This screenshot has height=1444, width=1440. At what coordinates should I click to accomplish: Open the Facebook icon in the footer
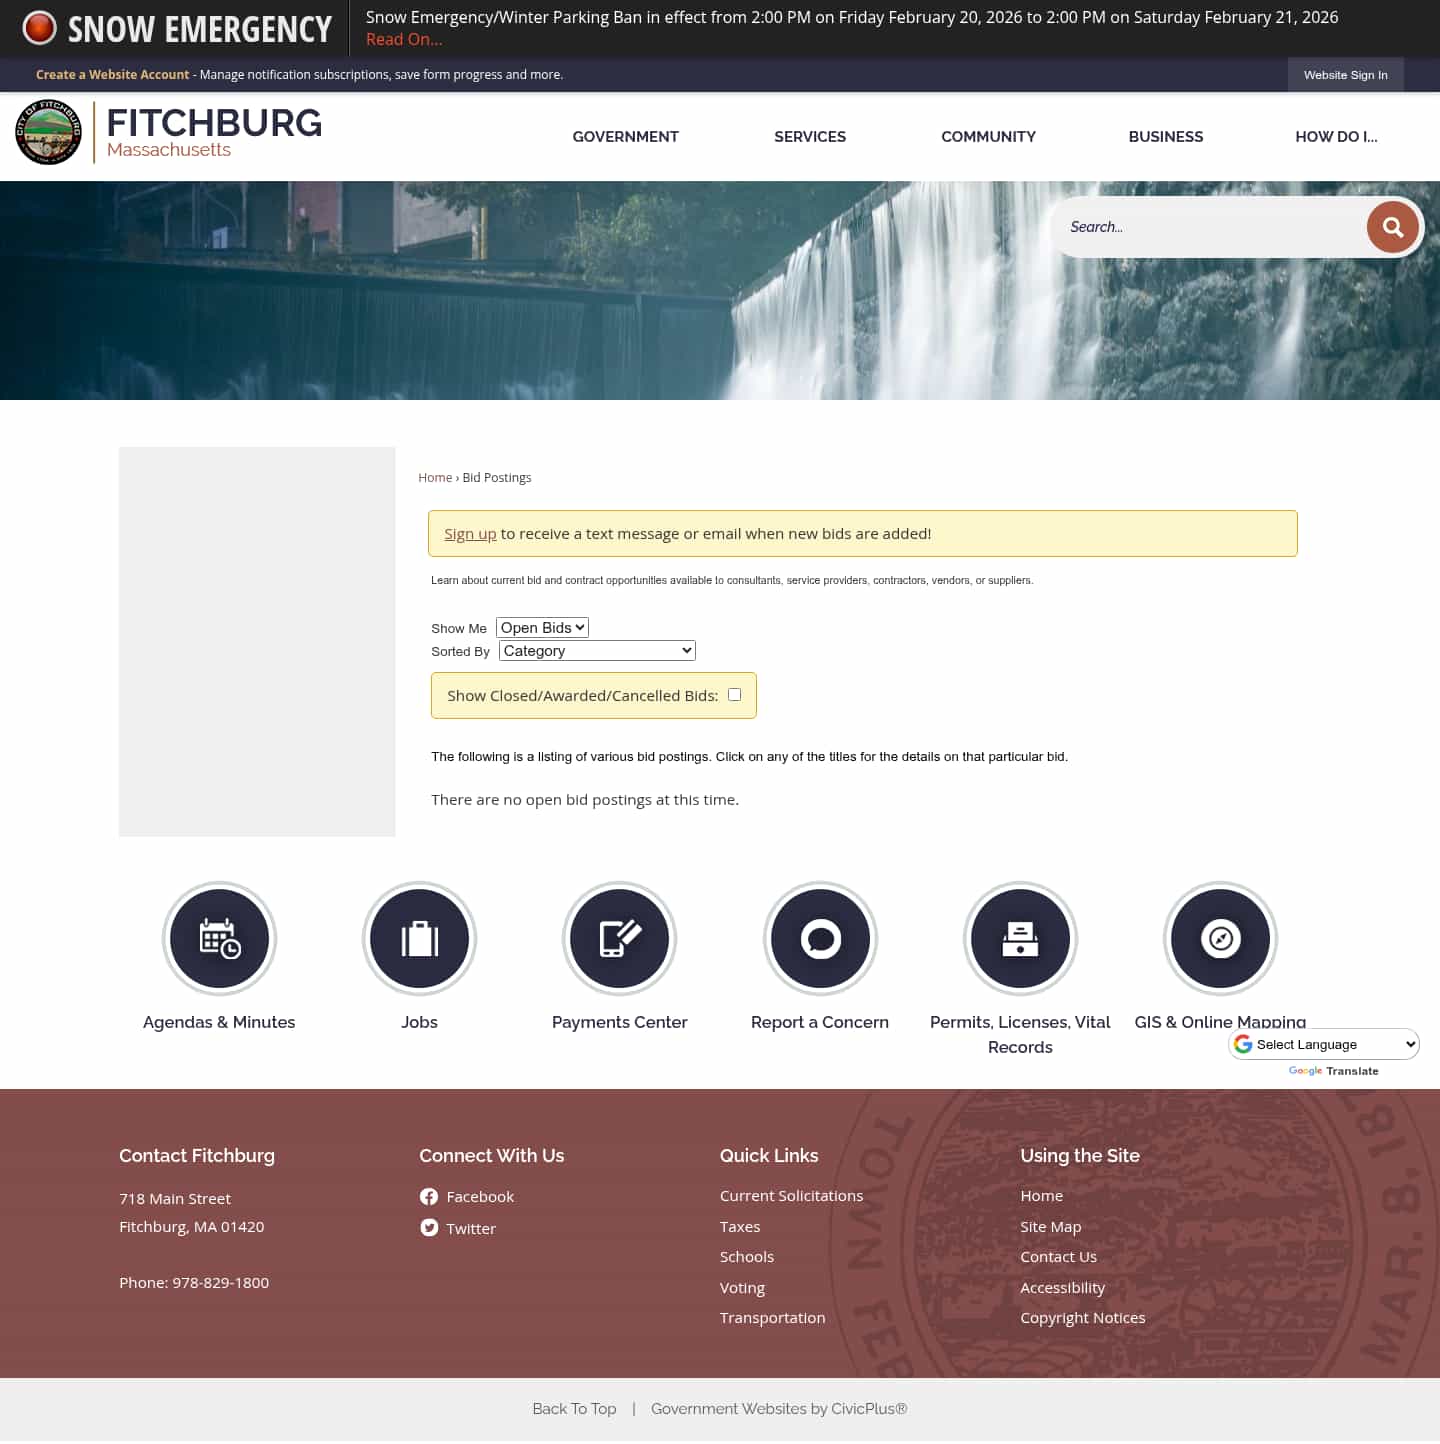[429, 1196]
